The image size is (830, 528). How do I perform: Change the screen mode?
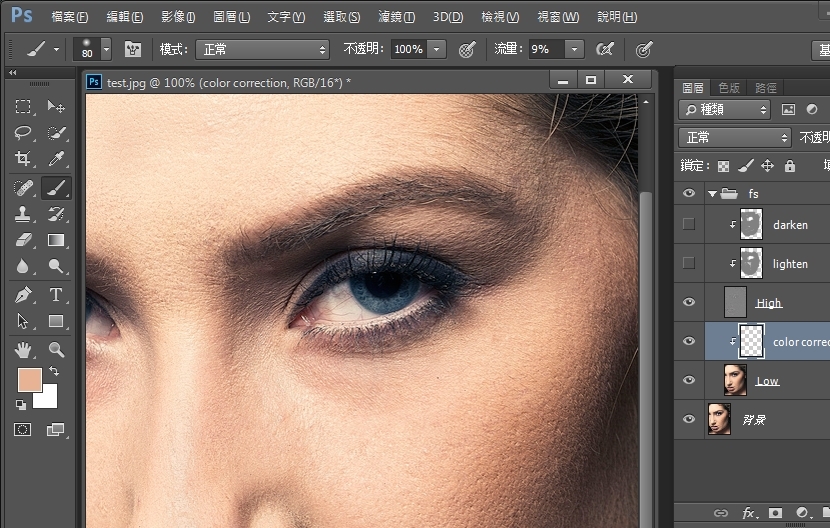[x=55, y=429]
